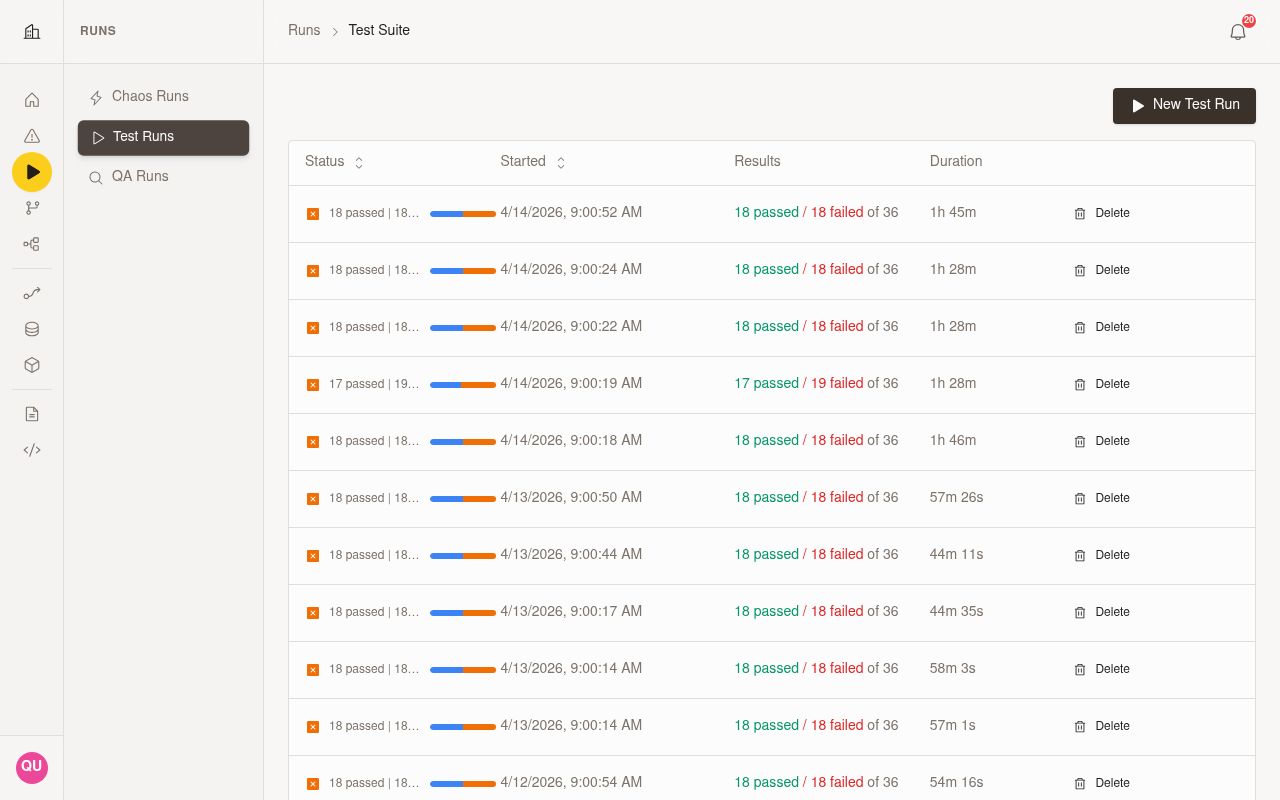Screen dimensions: 1280x800
Task: Select Test Runs in sidebar
Action: click(164, 138)
